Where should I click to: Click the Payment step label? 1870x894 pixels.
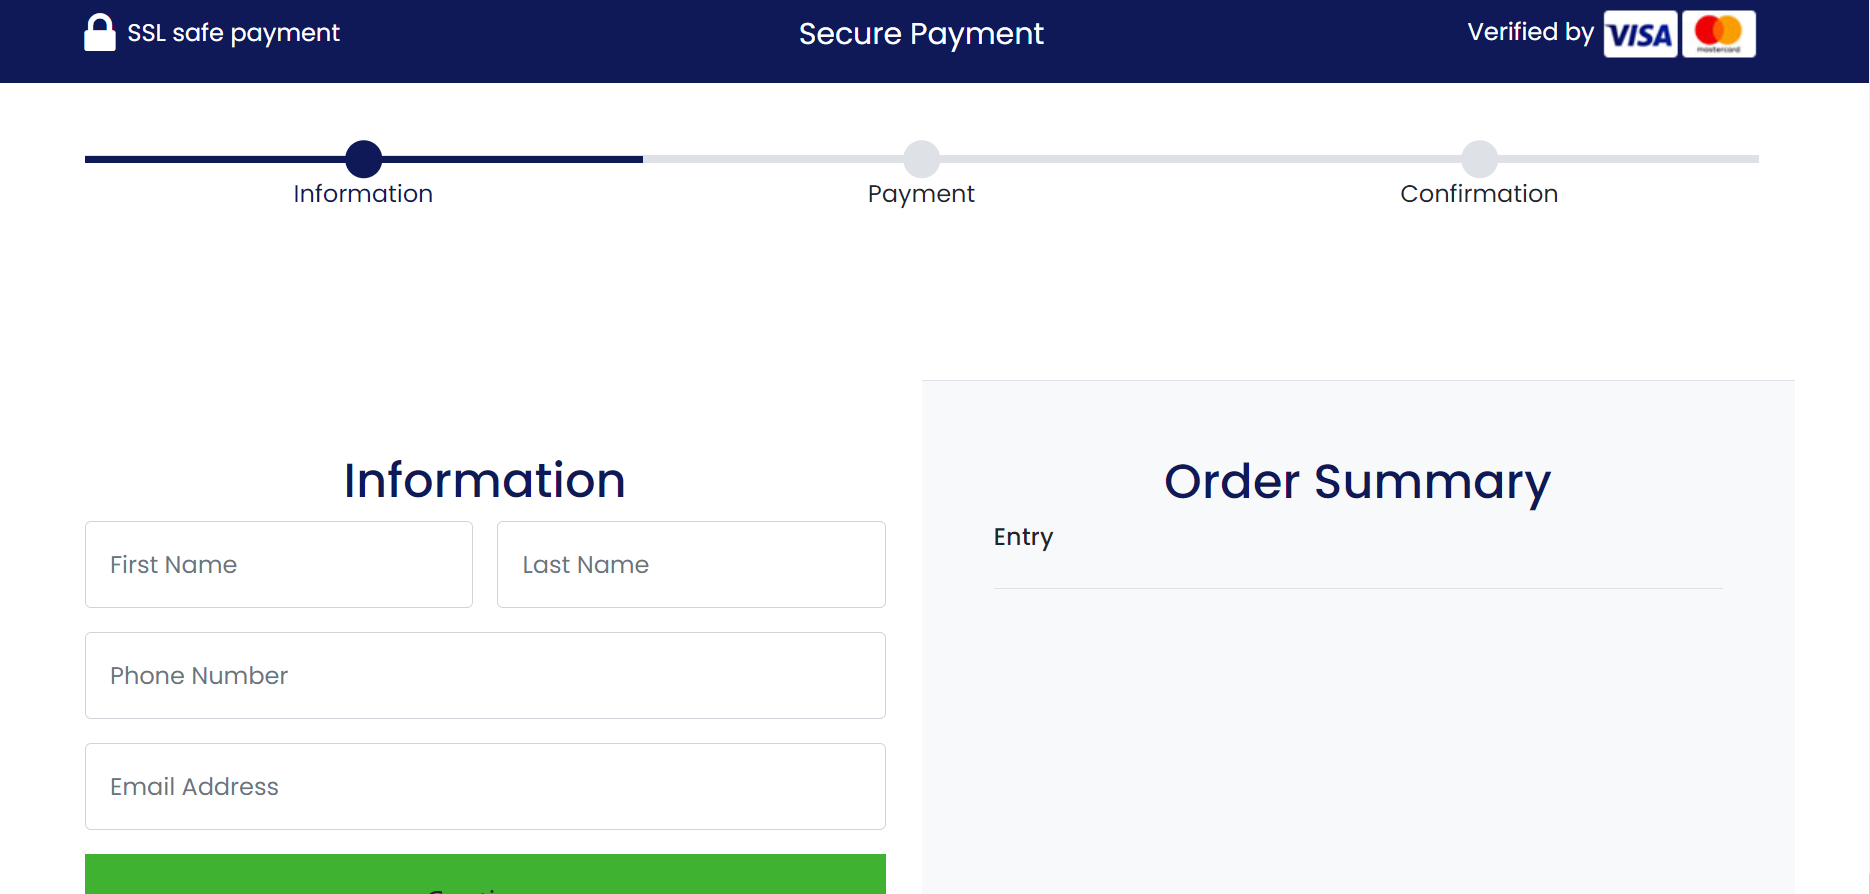[921, 194]
